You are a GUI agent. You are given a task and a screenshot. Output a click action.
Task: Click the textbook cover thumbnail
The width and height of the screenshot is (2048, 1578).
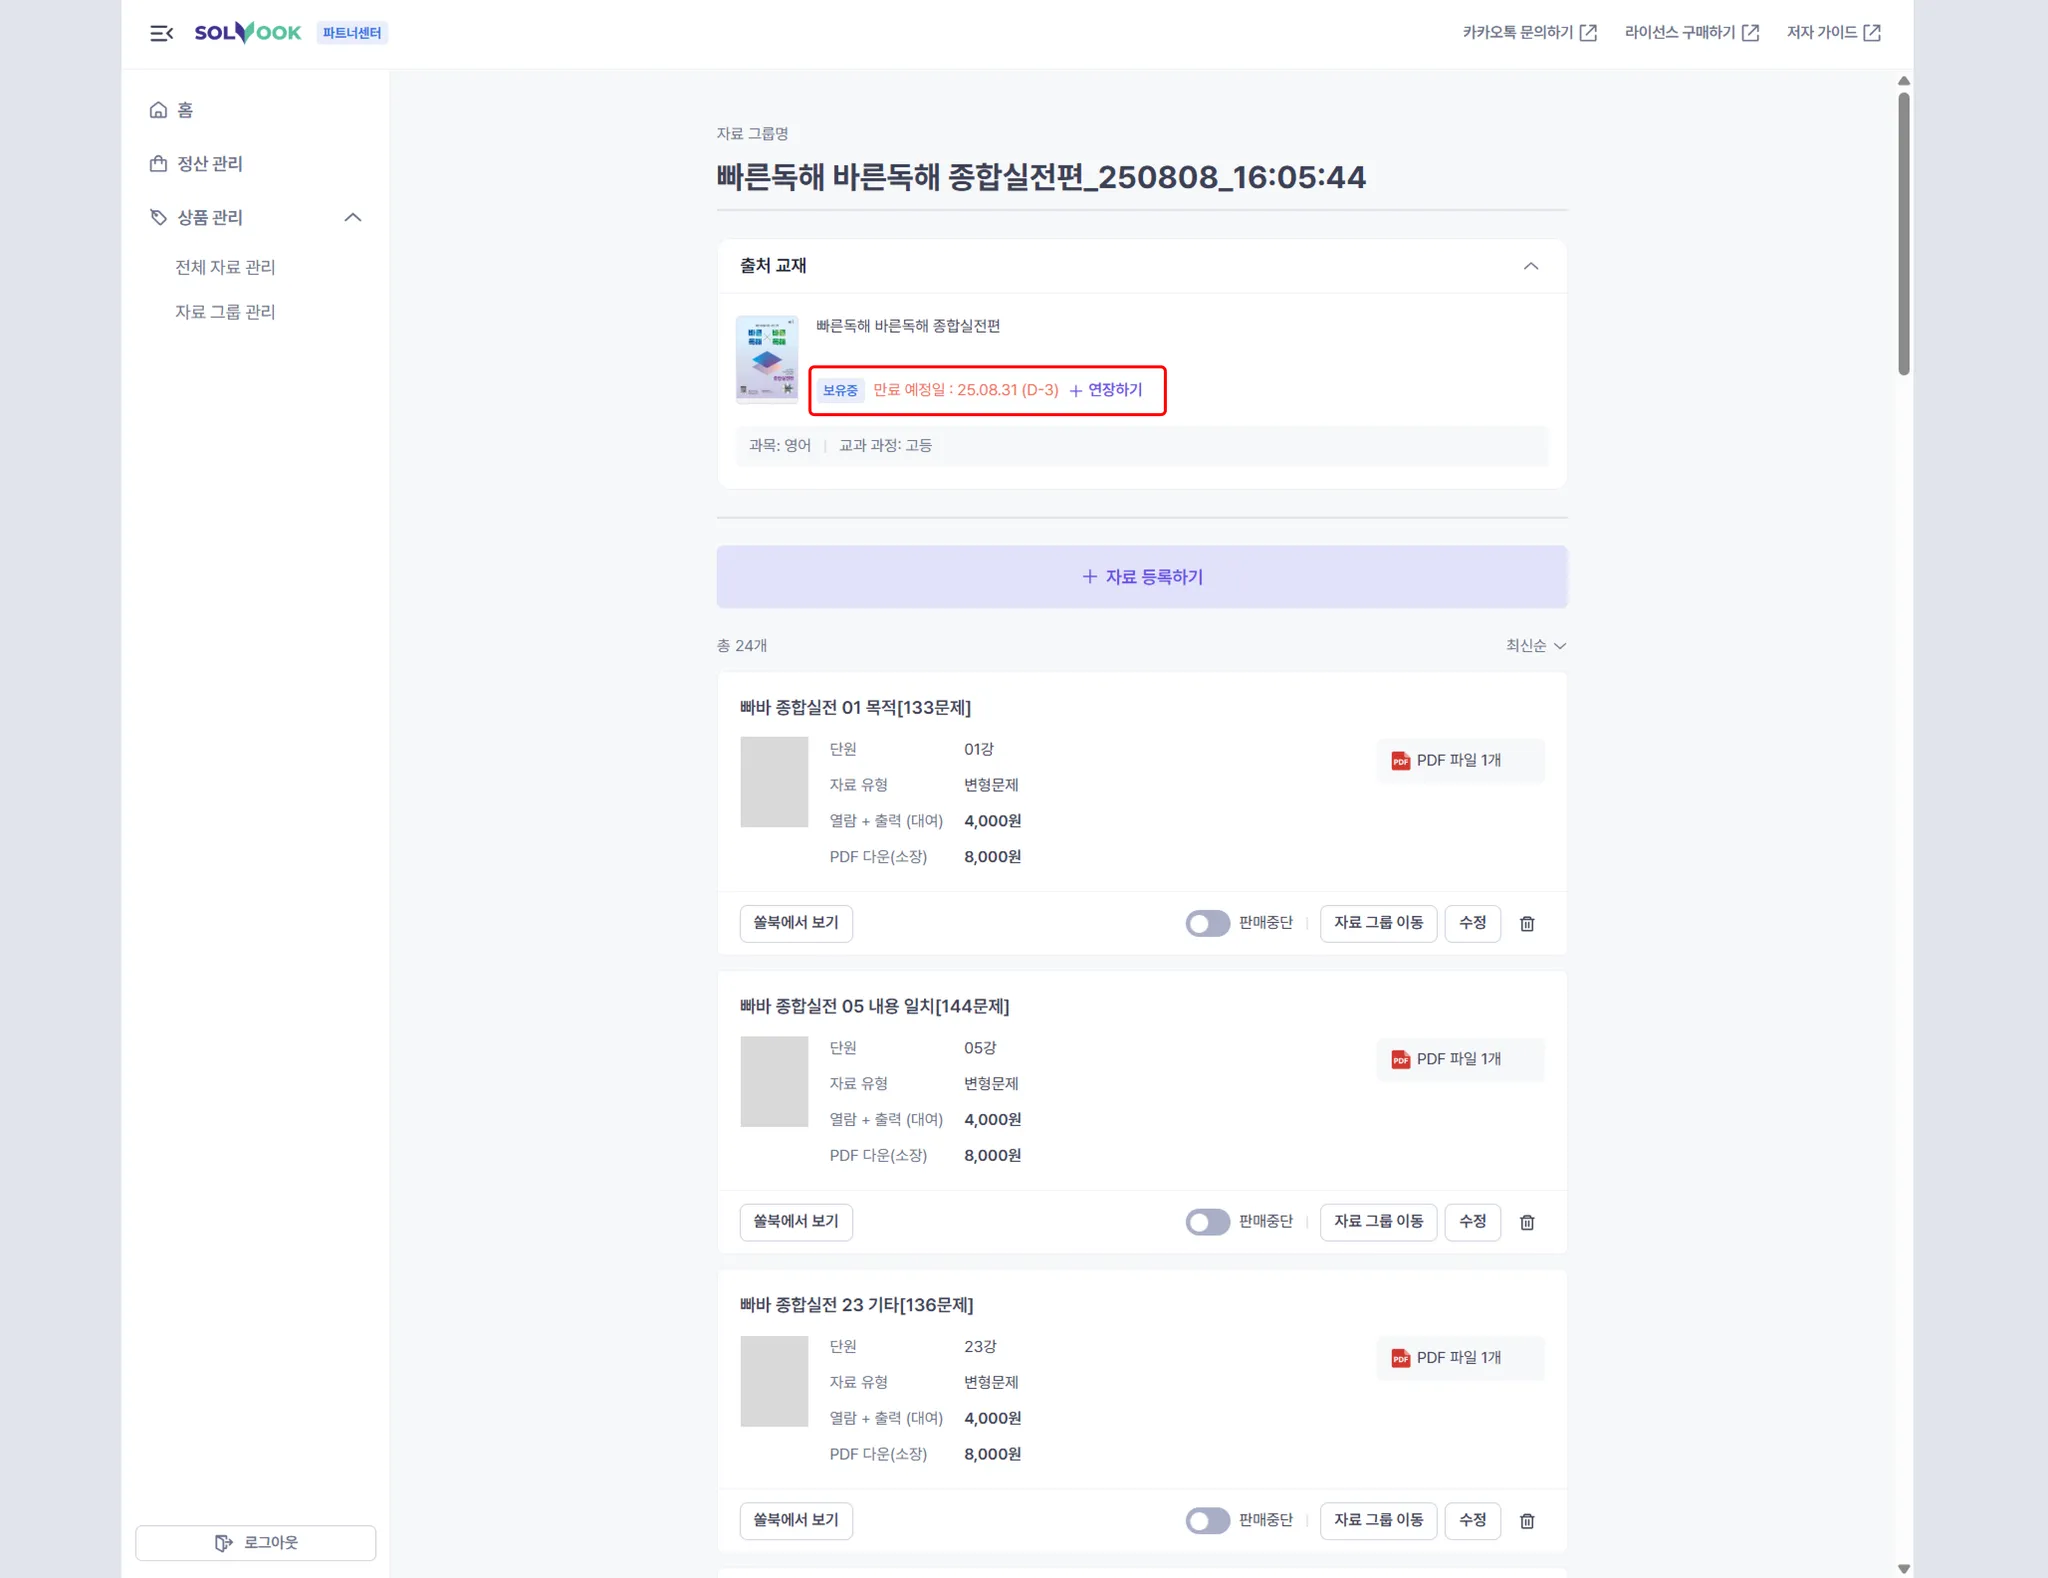coord(767,359)
